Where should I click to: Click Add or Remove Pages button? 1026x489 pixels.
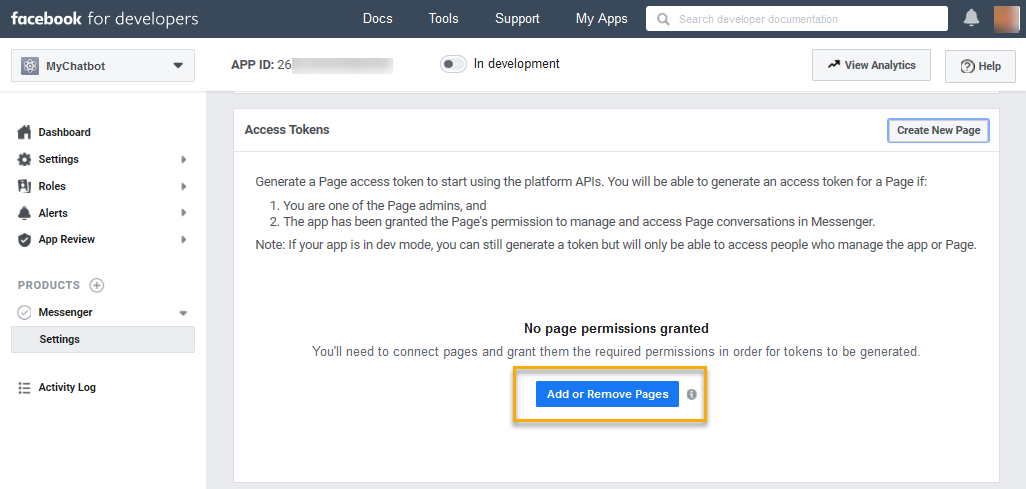(607, 394)
